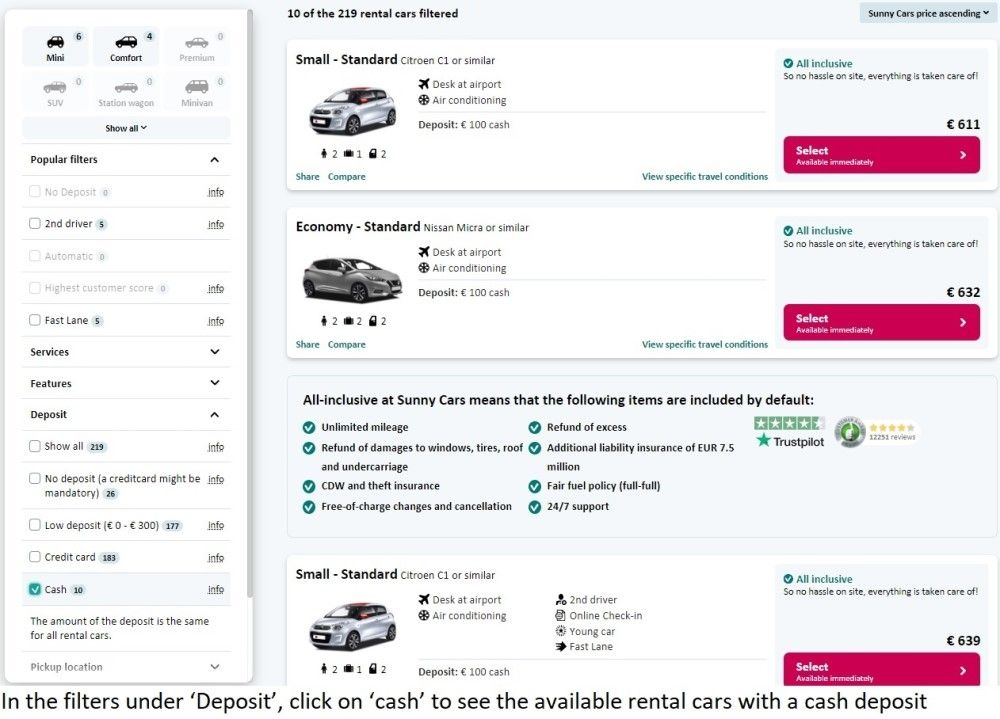This screenshot has height=719, width=1000.
Task: Toggle the 2nd driver filter checkbox
Action: [35, 223]
